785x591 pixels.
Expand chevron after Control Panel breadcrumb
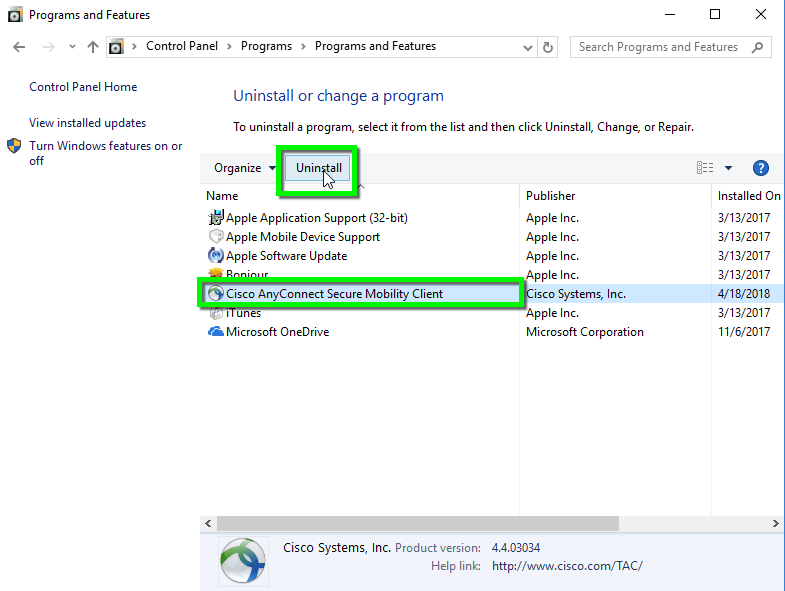(229, 47)
